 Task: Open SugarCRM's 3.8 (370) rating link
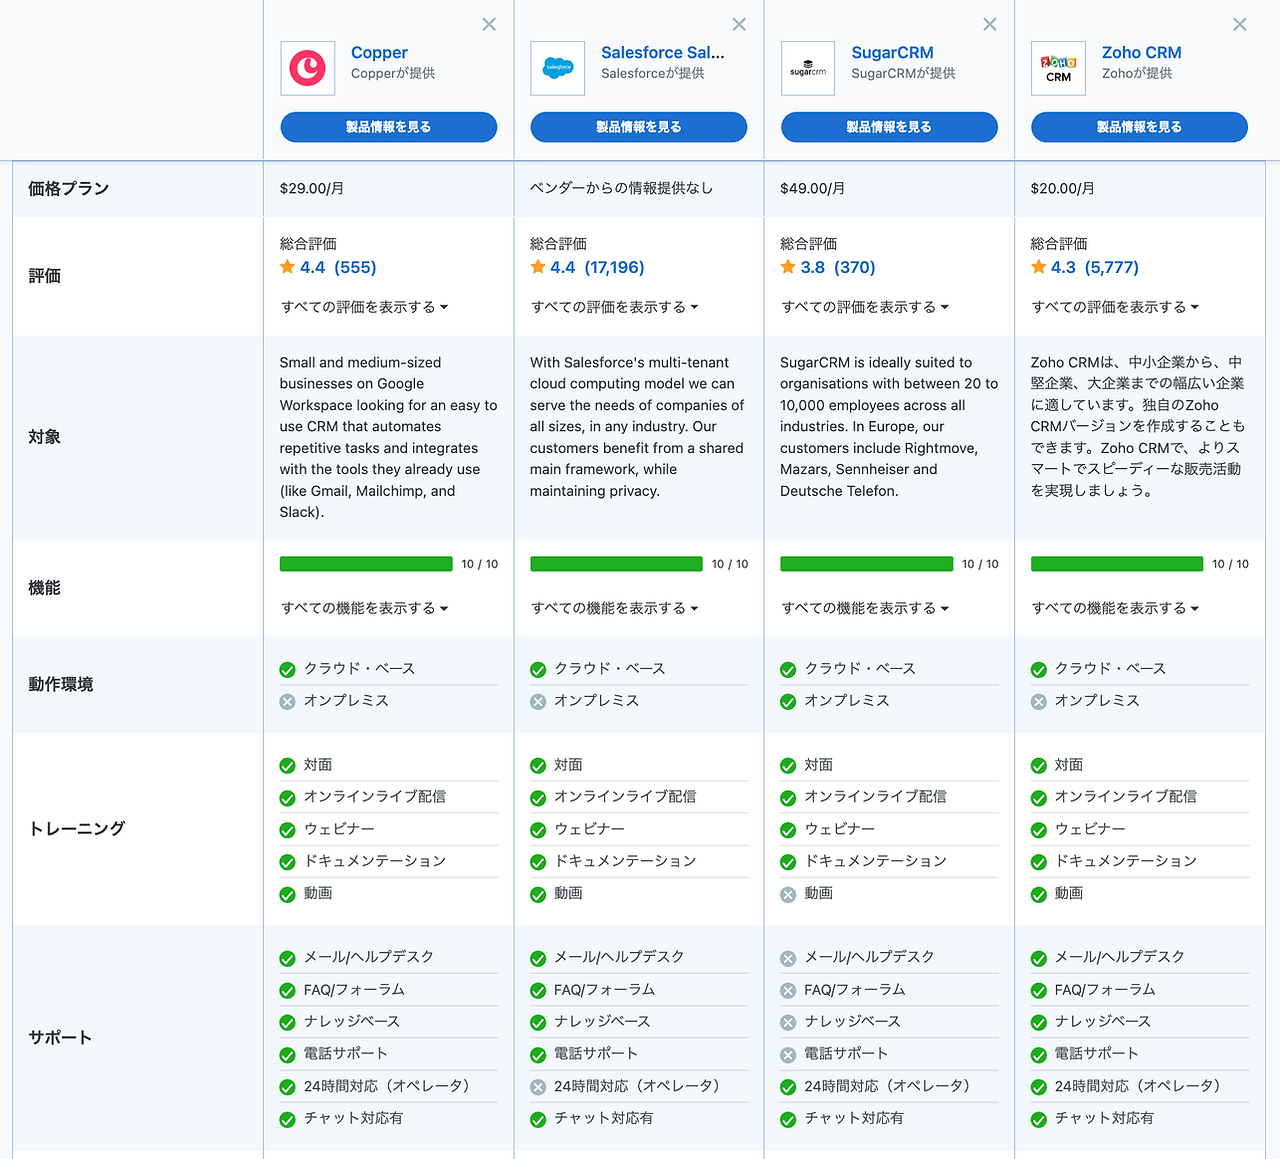(838, 267)
